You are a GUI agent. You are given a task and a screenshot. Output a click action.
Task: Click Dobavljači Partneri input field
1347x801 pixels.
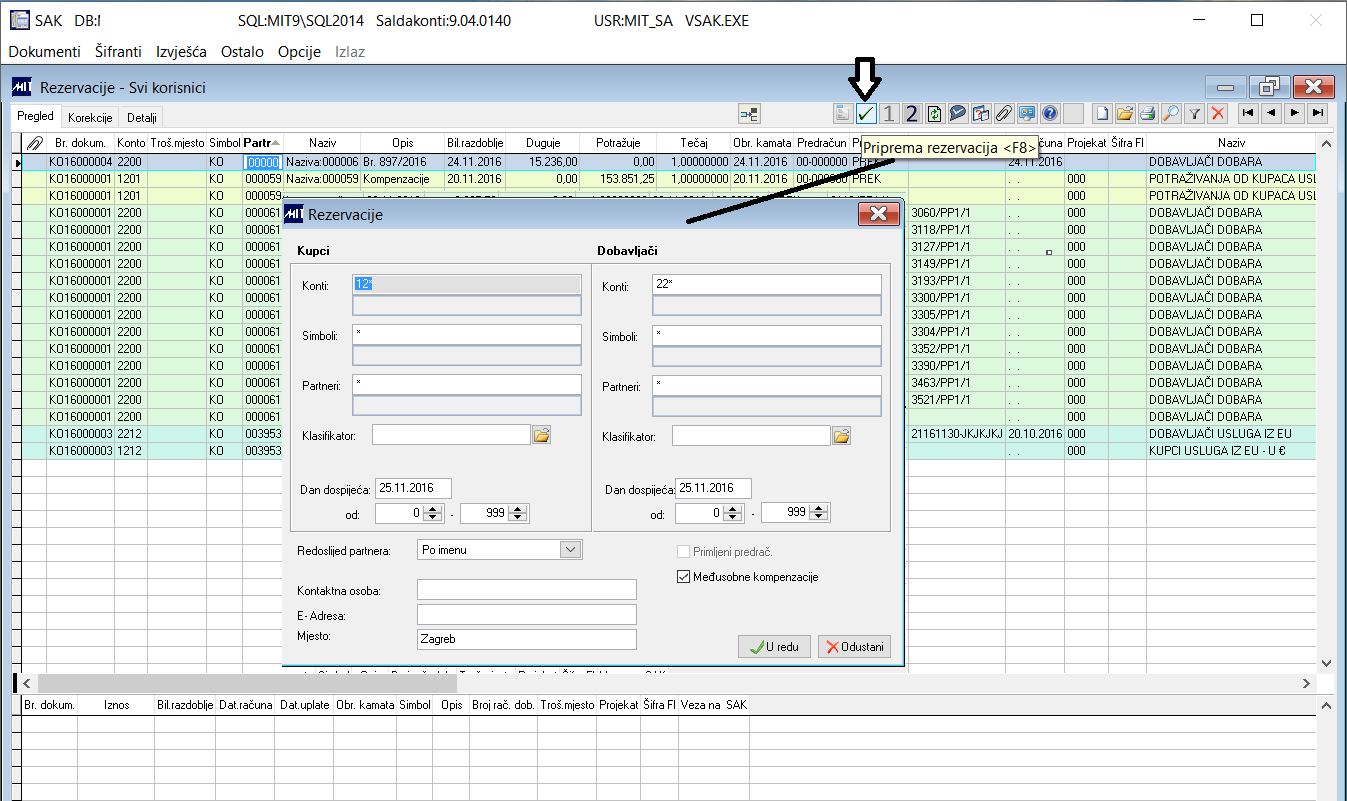pos(767,385)
